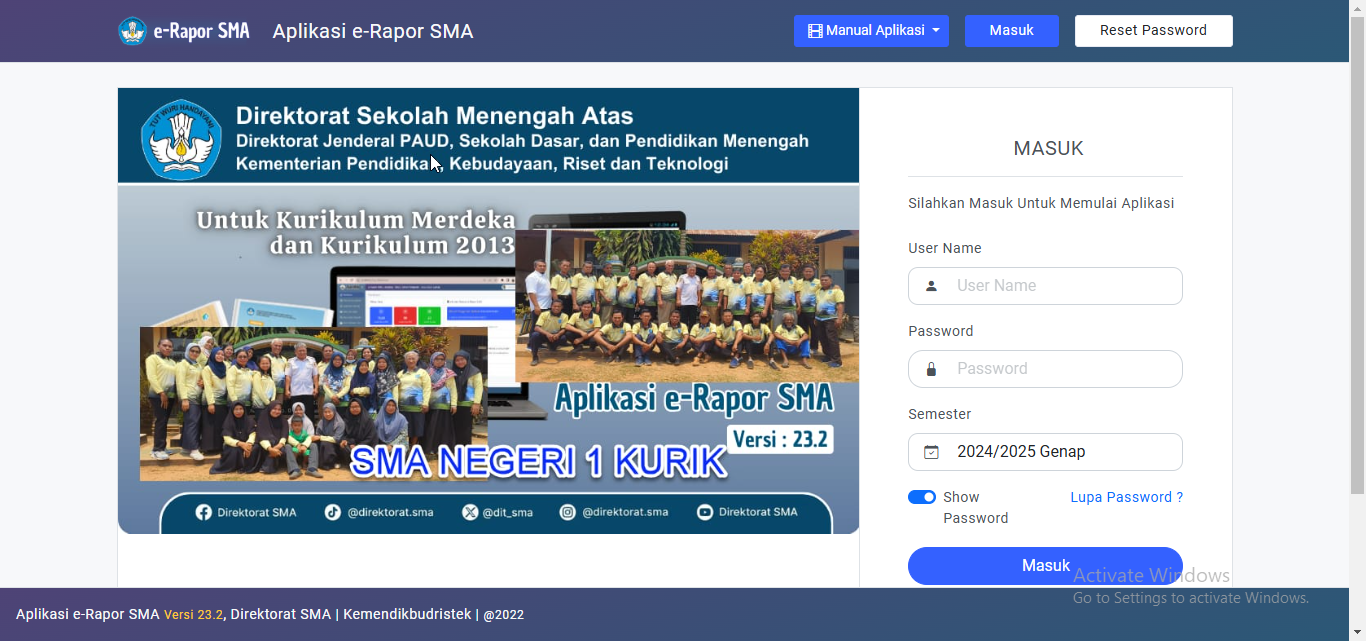This screenshot has height=641, width=1366.
Task: Click the Instagram icon for @direktorat.sma
Action: [567, 512]
